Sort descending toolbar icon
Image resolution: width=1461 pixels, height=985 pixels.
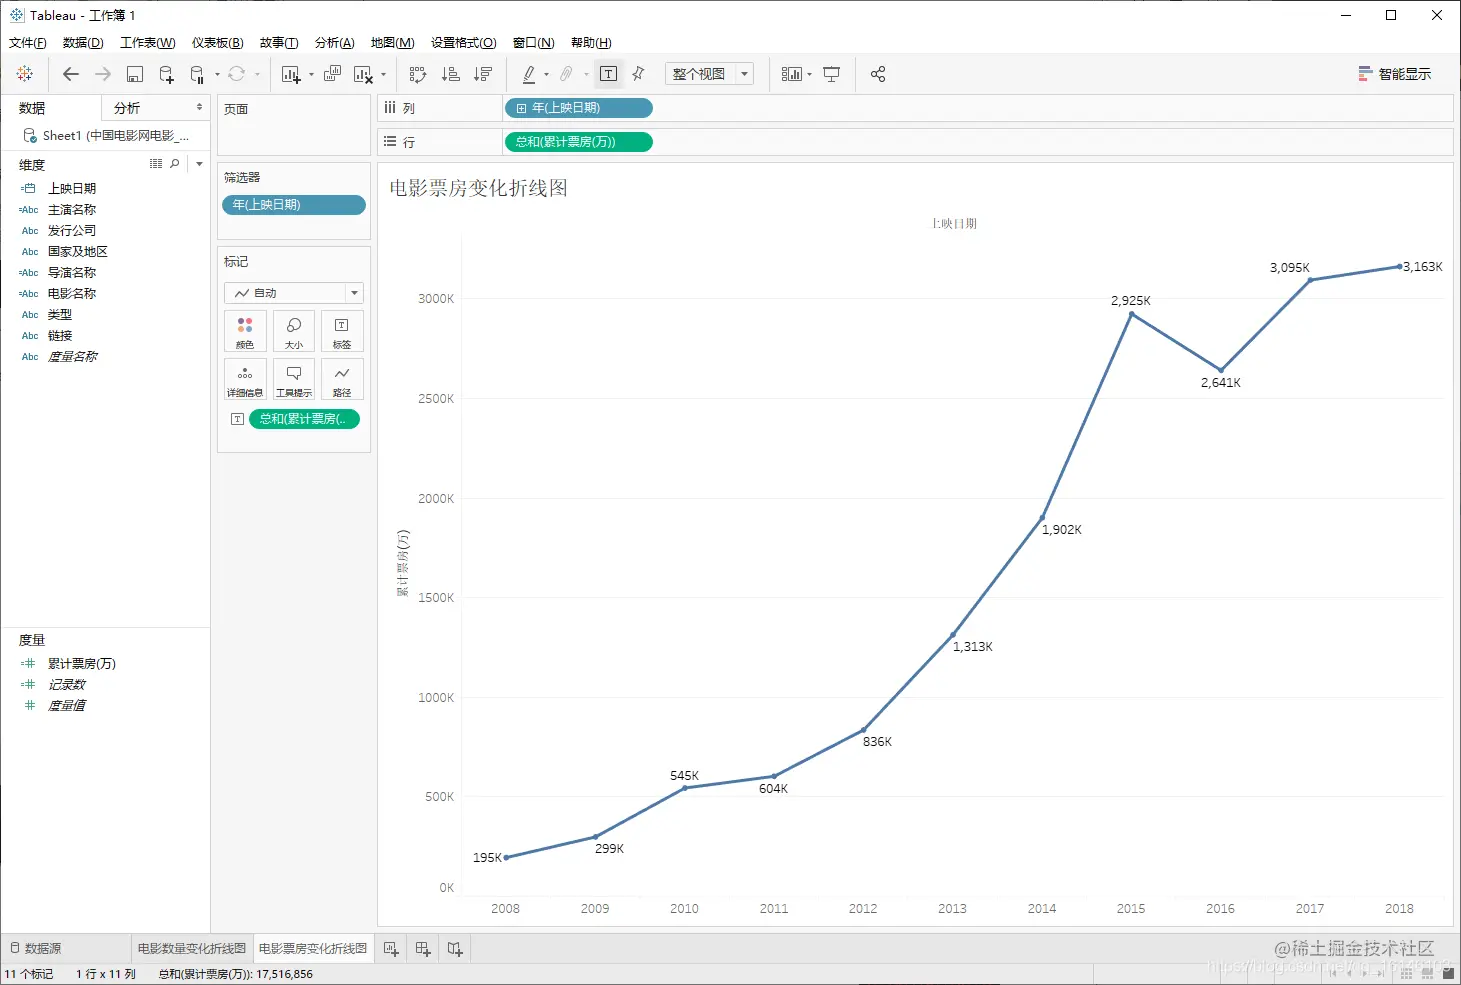(x=483, y=74)
